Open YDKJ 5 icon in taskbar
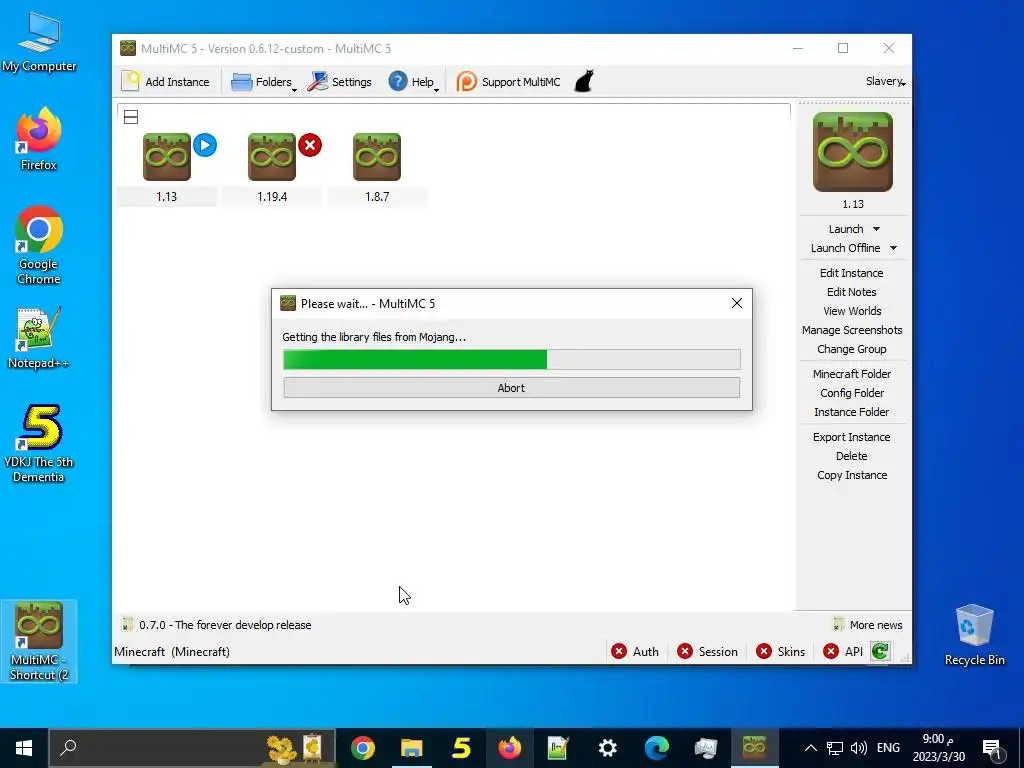The width and height of the screenshot is (1024, 768). click(461, 748)
